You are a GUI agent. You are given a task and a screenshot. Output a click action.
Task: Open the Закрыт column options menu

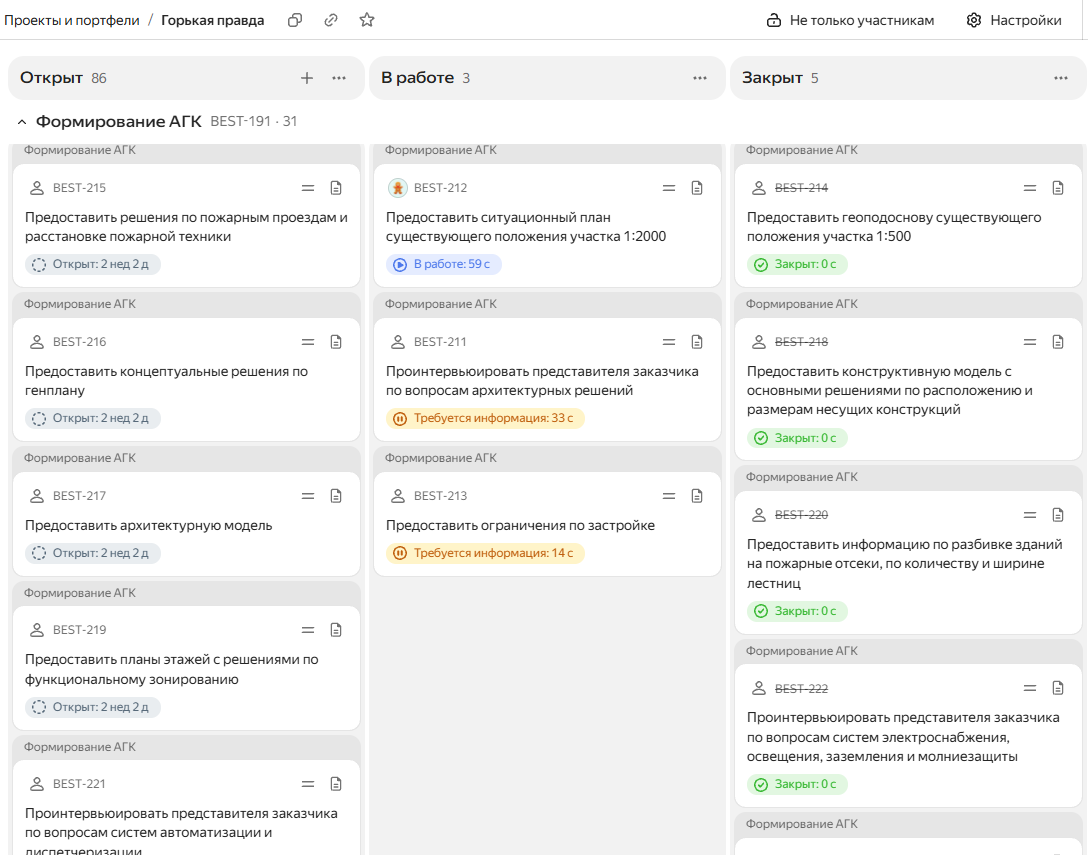tap(1061, 78)
